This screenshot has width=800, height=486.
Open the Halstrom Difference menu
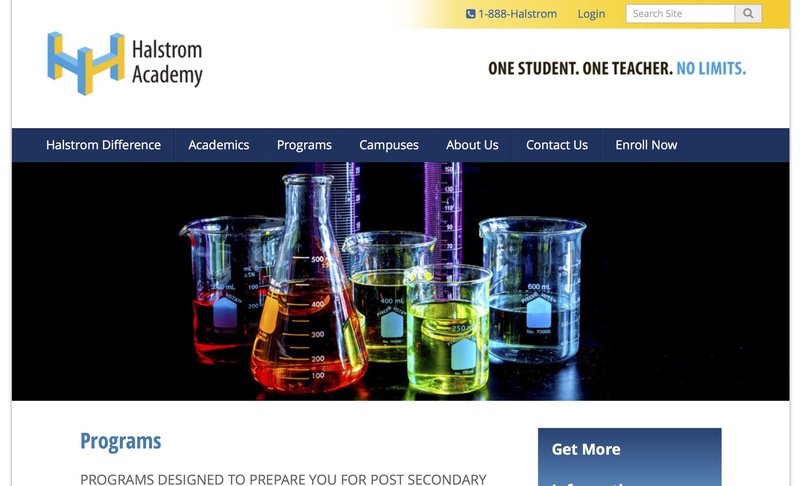[x=103, y=145]
